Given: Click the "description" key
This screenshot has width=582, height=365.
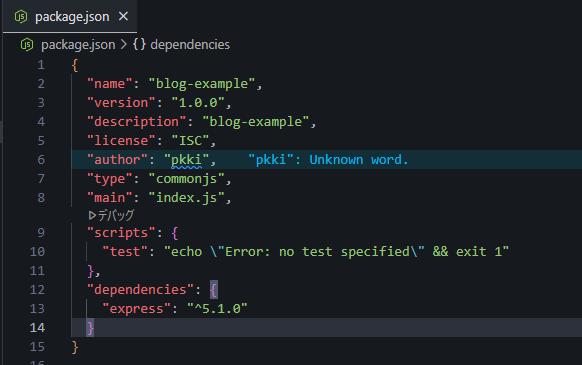Looking at the screenshot, I should 137,122.
